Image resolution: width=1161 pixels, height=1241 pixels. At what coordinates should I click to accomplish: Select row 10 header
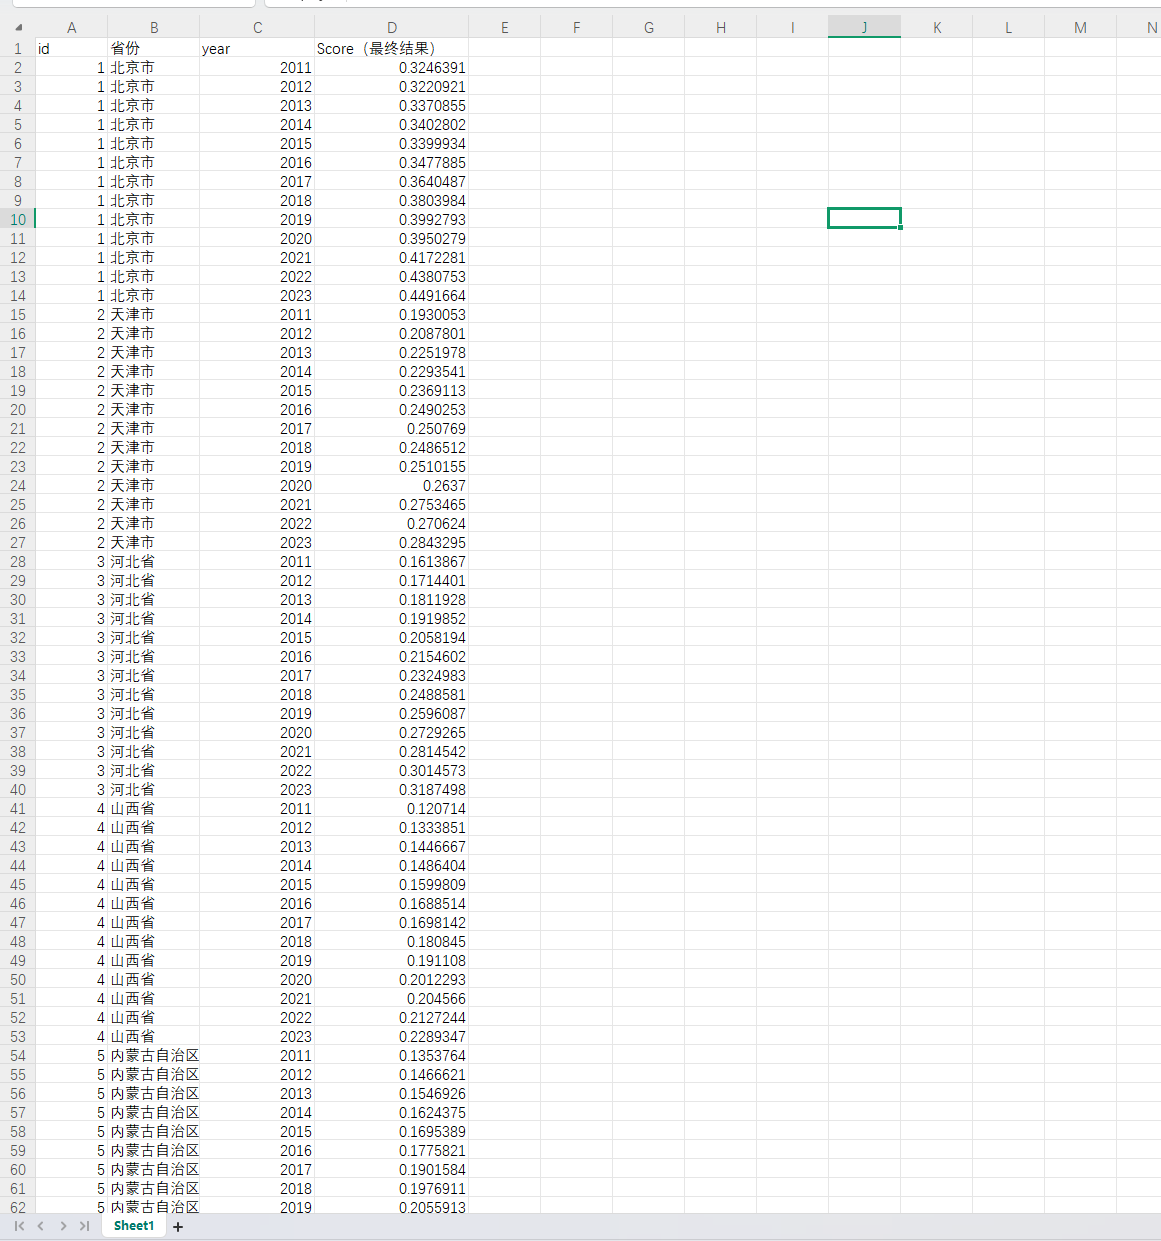tap(18, 220)
